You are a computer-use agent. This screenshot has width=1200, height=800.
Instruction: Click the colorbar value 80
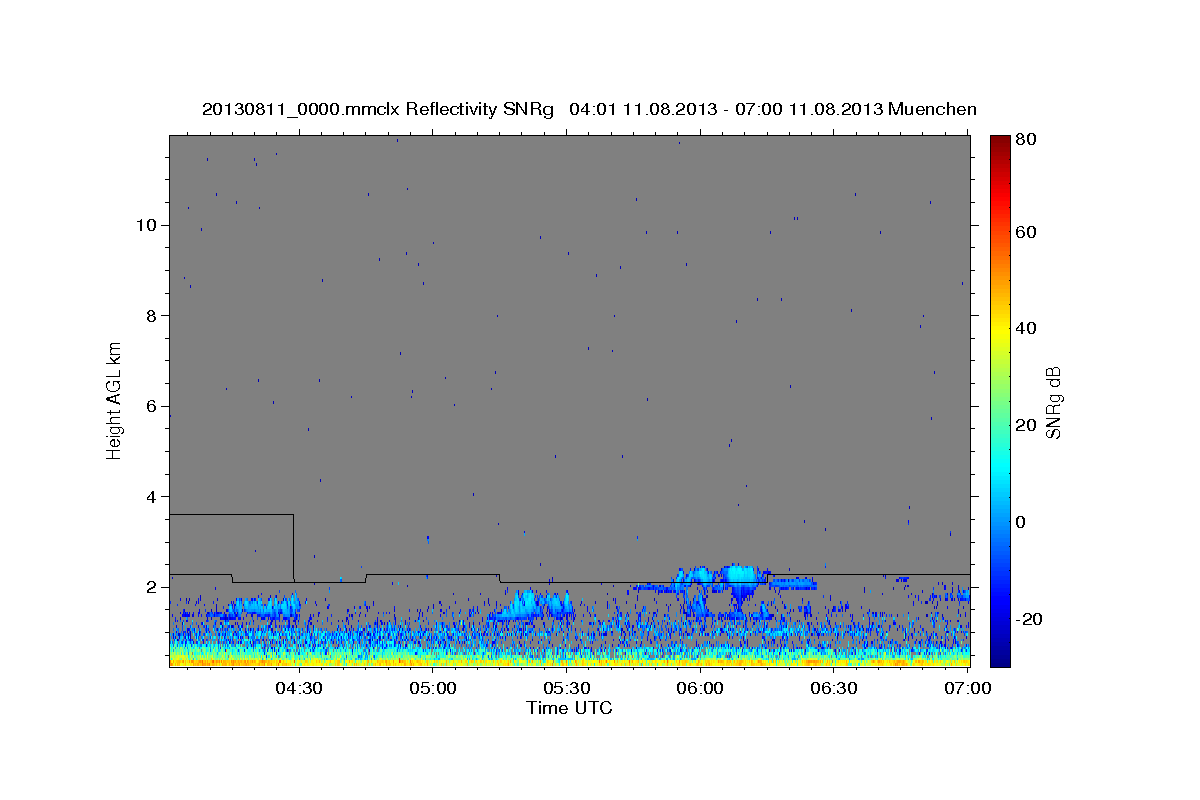[x=1024, y=140]
